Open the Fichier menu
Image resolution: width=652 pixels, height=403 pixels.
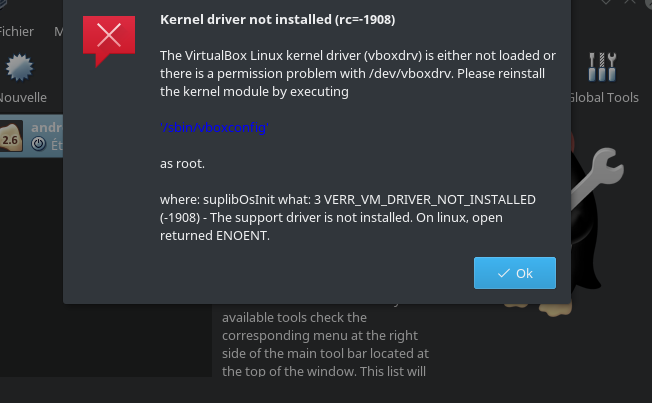pyautogui.click(x=16, y=31)
